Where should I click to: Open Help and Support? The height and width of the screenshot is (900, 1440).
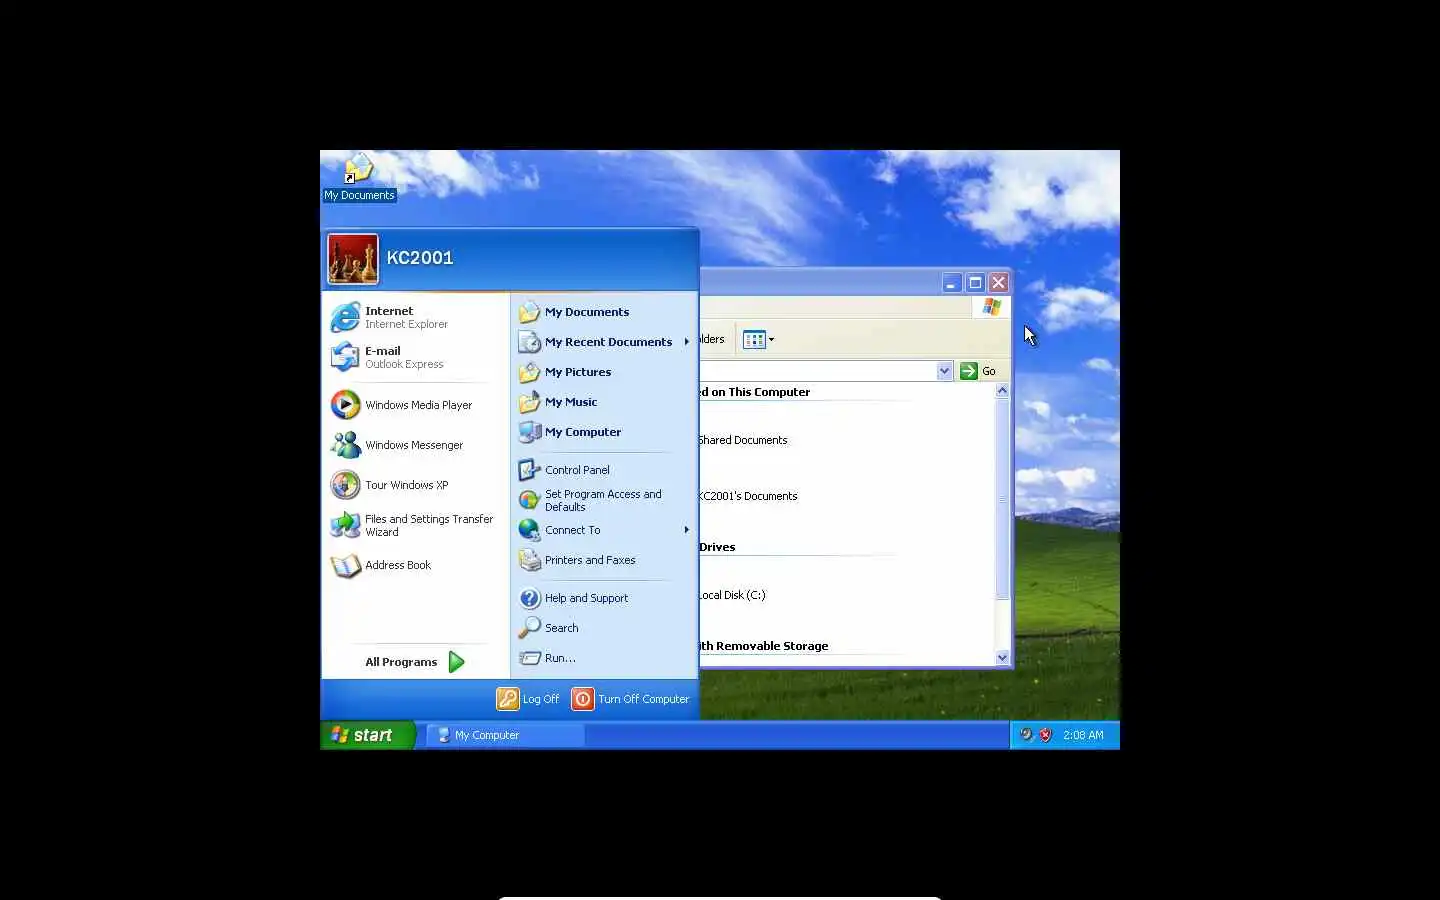pos(604,598)
